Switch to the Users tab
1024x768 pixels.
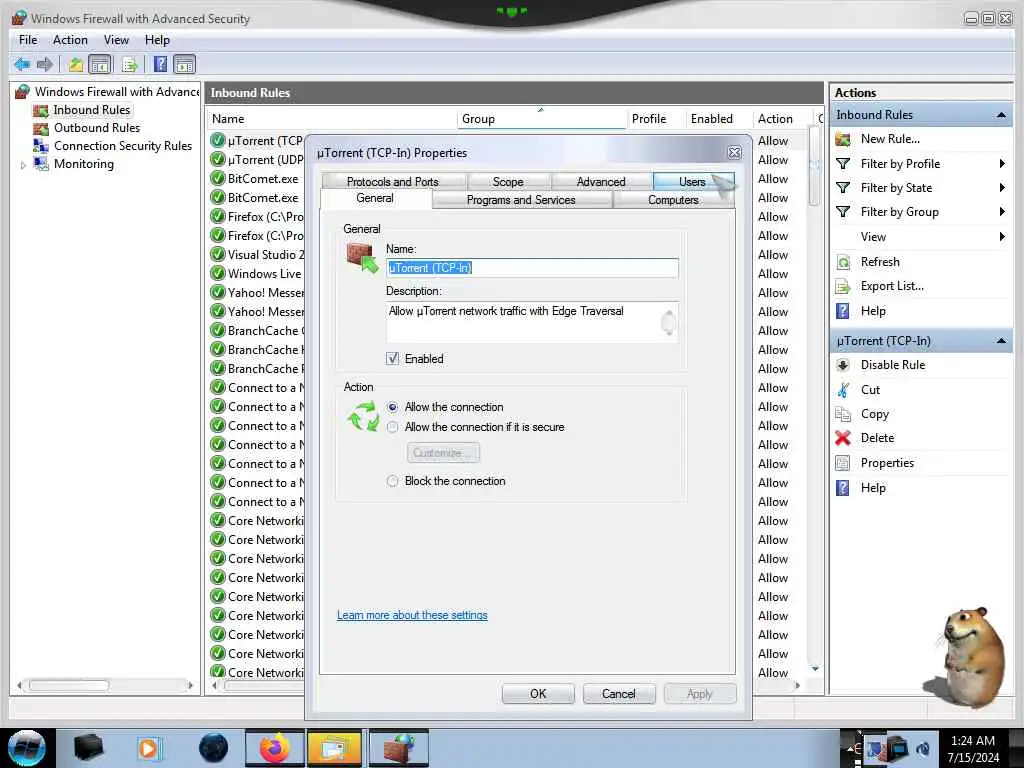pos(693,182)
